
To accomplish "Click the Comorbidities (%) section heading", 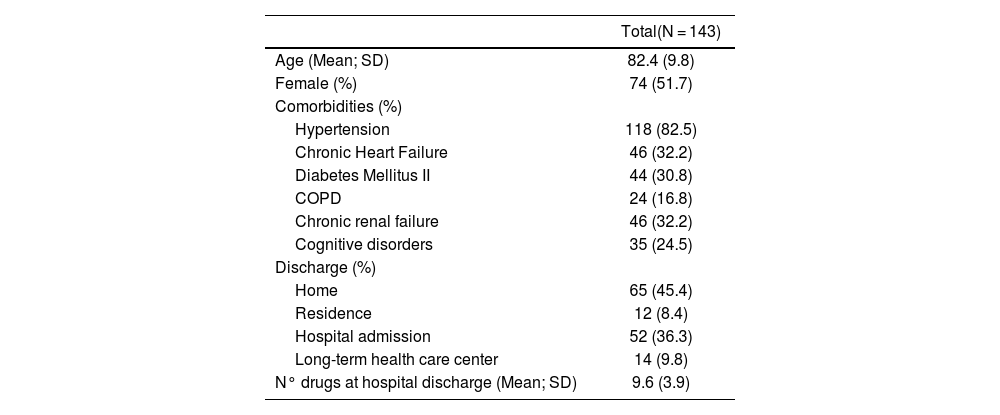I will point(338,106).
